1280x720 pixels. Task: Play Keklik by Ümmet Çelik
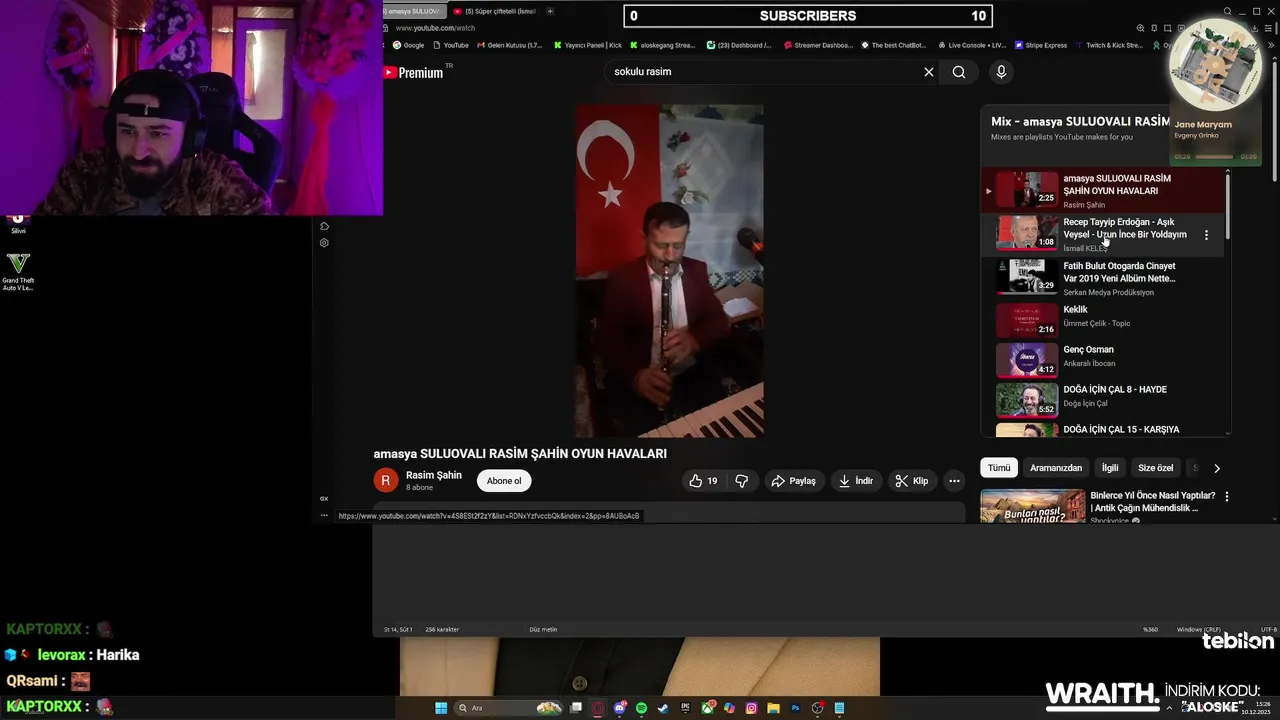1105,320
